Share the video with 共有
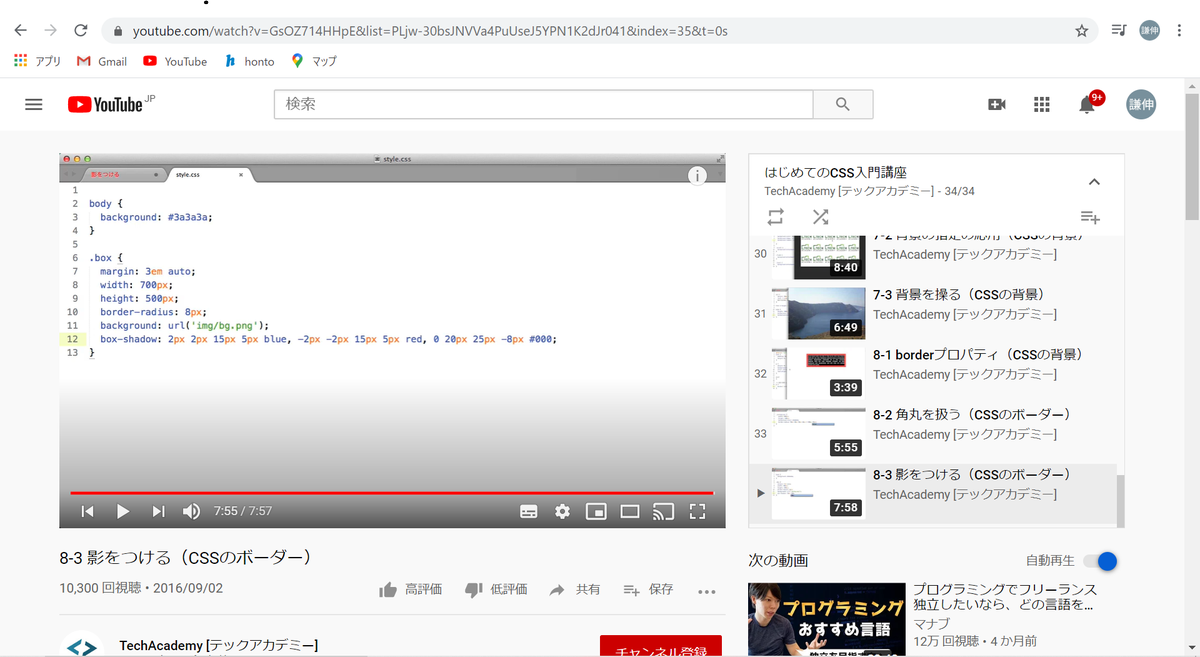This screenshot has height=657, width=1200. tap(575, 590)
